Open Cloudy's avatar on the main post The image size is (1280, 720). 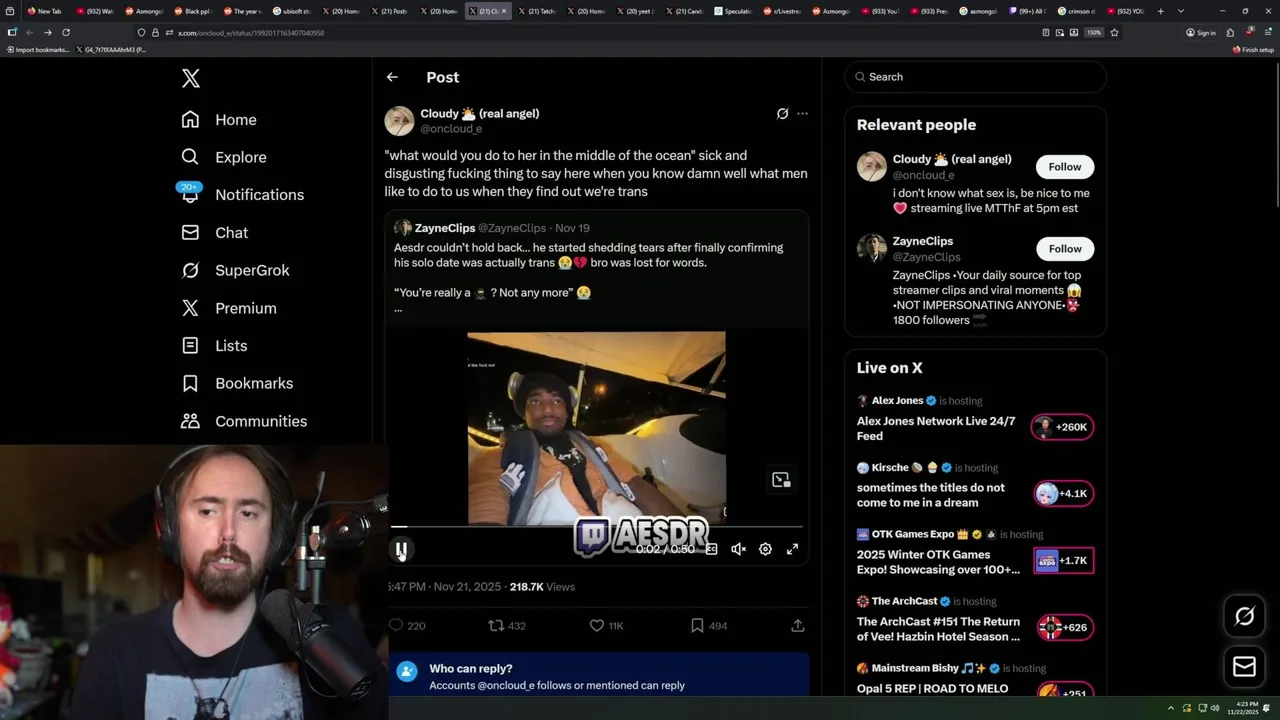pos(399,121)
